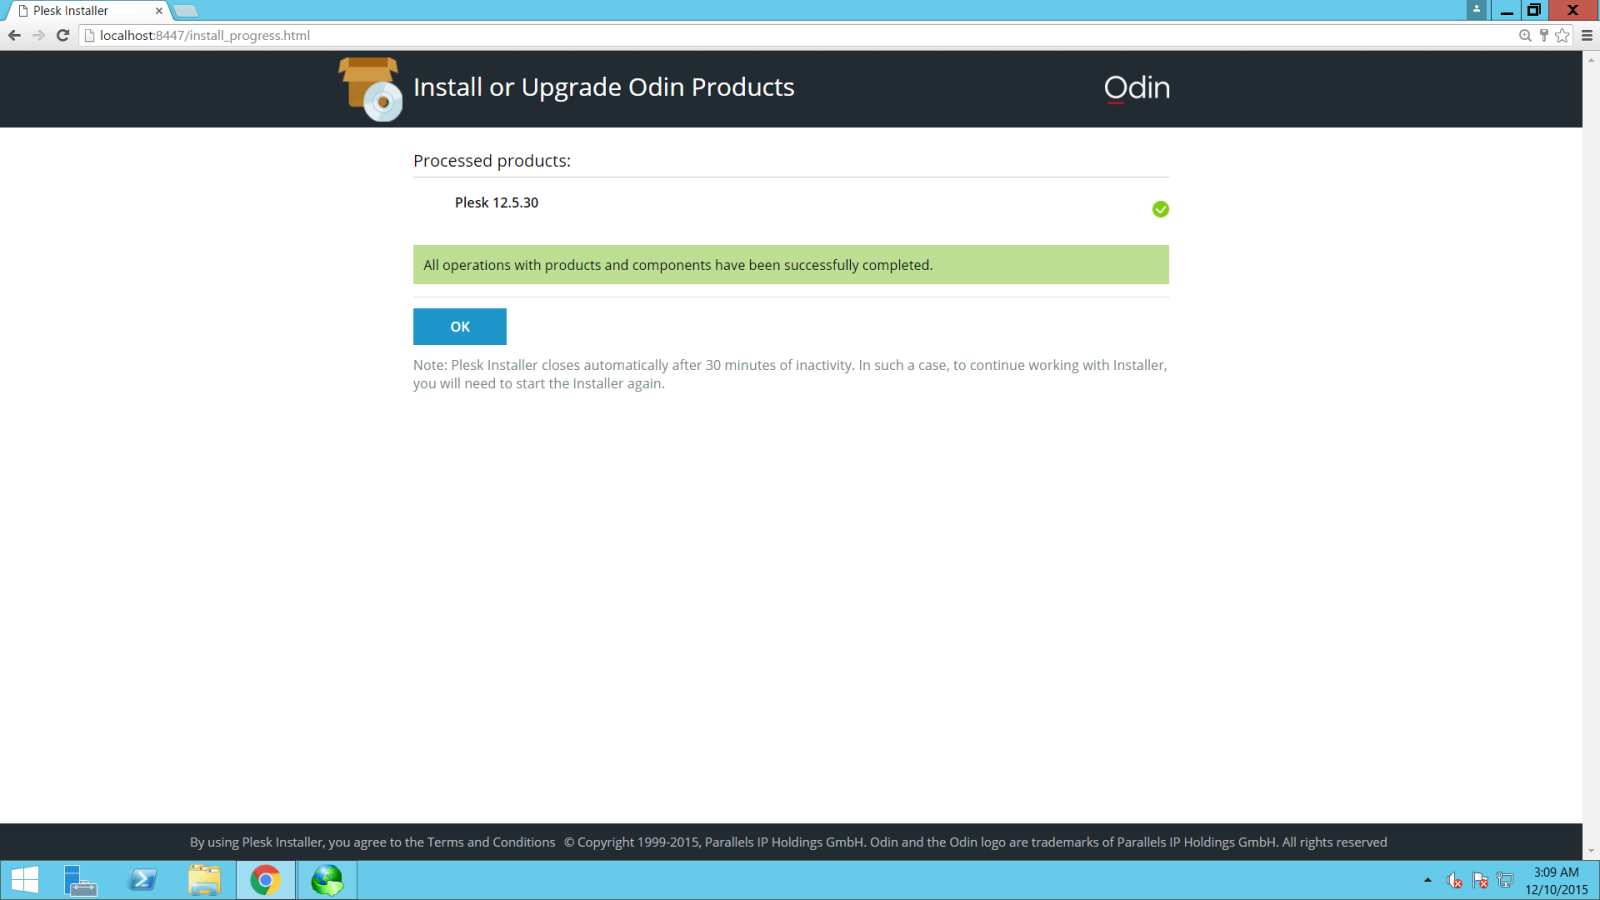This screenshot has width=1600, height=900.
Task: Switch to Chrome on the taskbar
Action: click(x=266, y=880)
